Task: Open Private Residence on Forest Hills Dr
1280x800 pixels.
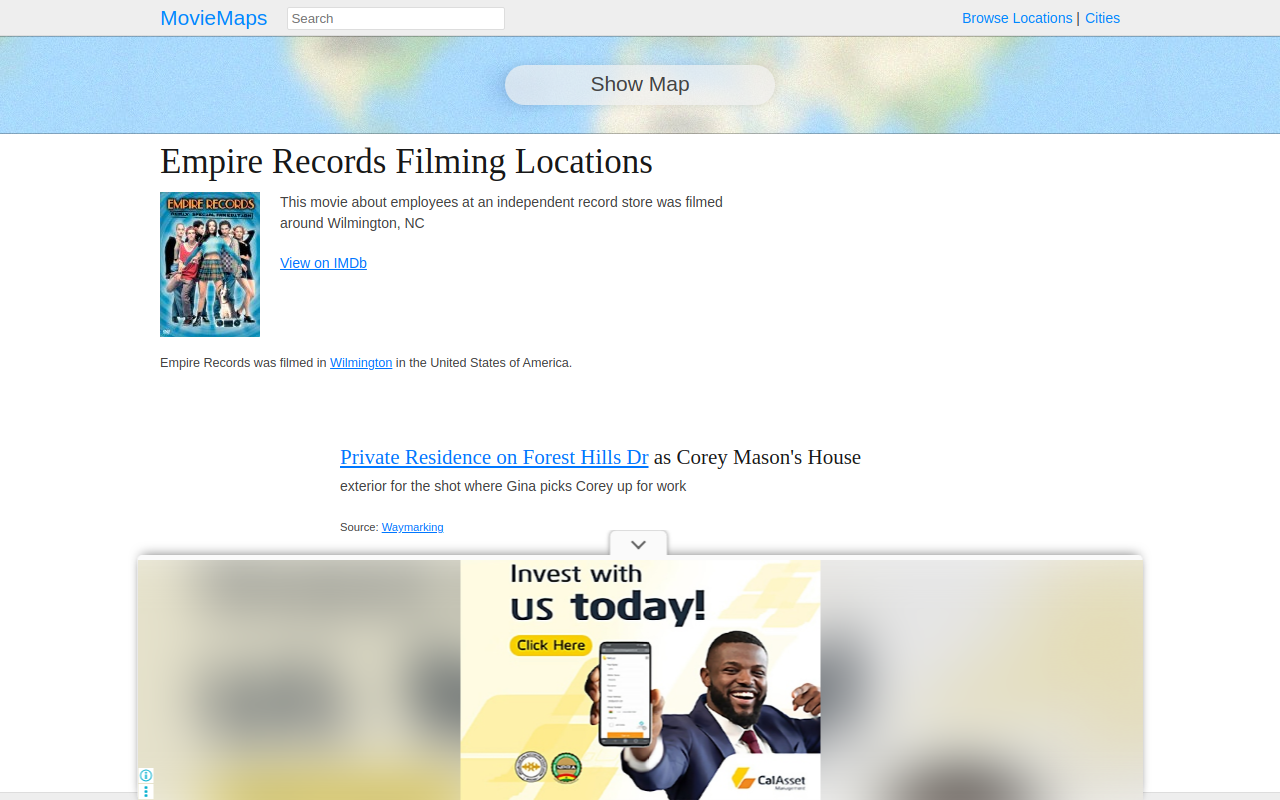Action: pyautogui.click(x=494, y=457)
